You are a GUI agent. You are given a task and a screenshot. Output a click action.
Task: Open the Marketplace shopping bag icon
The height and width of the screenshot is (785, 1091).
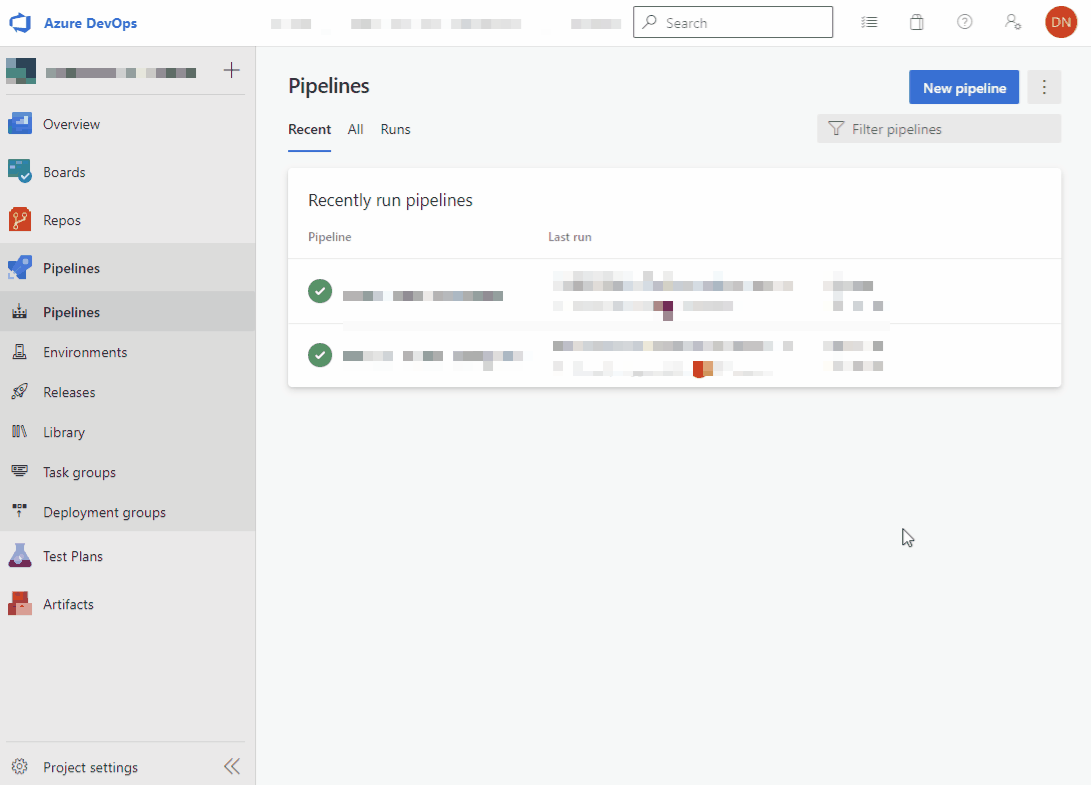[x=916, y=22]
